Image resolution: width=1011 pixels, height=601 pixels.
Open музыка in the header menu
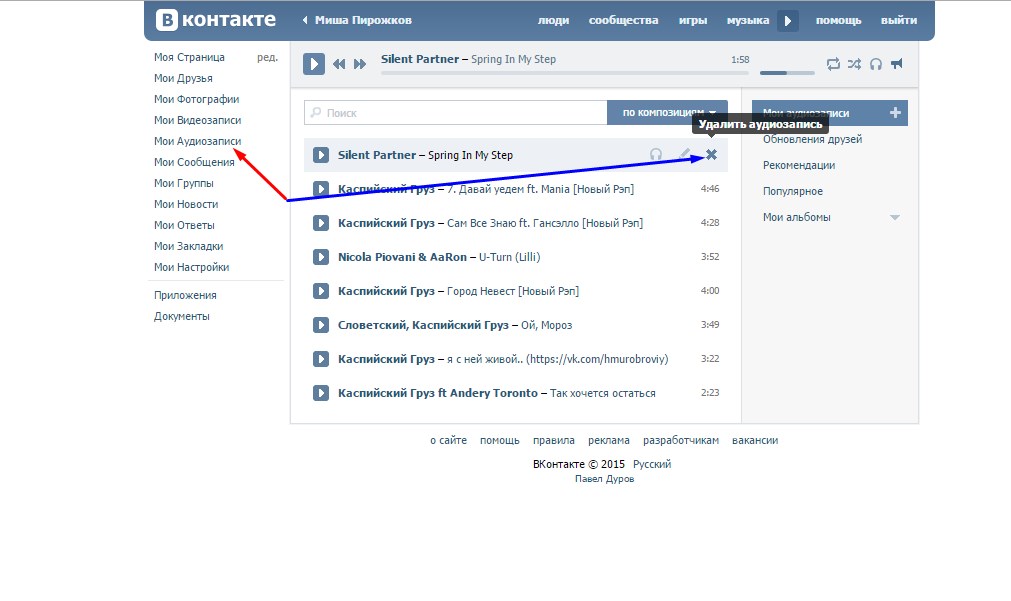tap(748, 21)
